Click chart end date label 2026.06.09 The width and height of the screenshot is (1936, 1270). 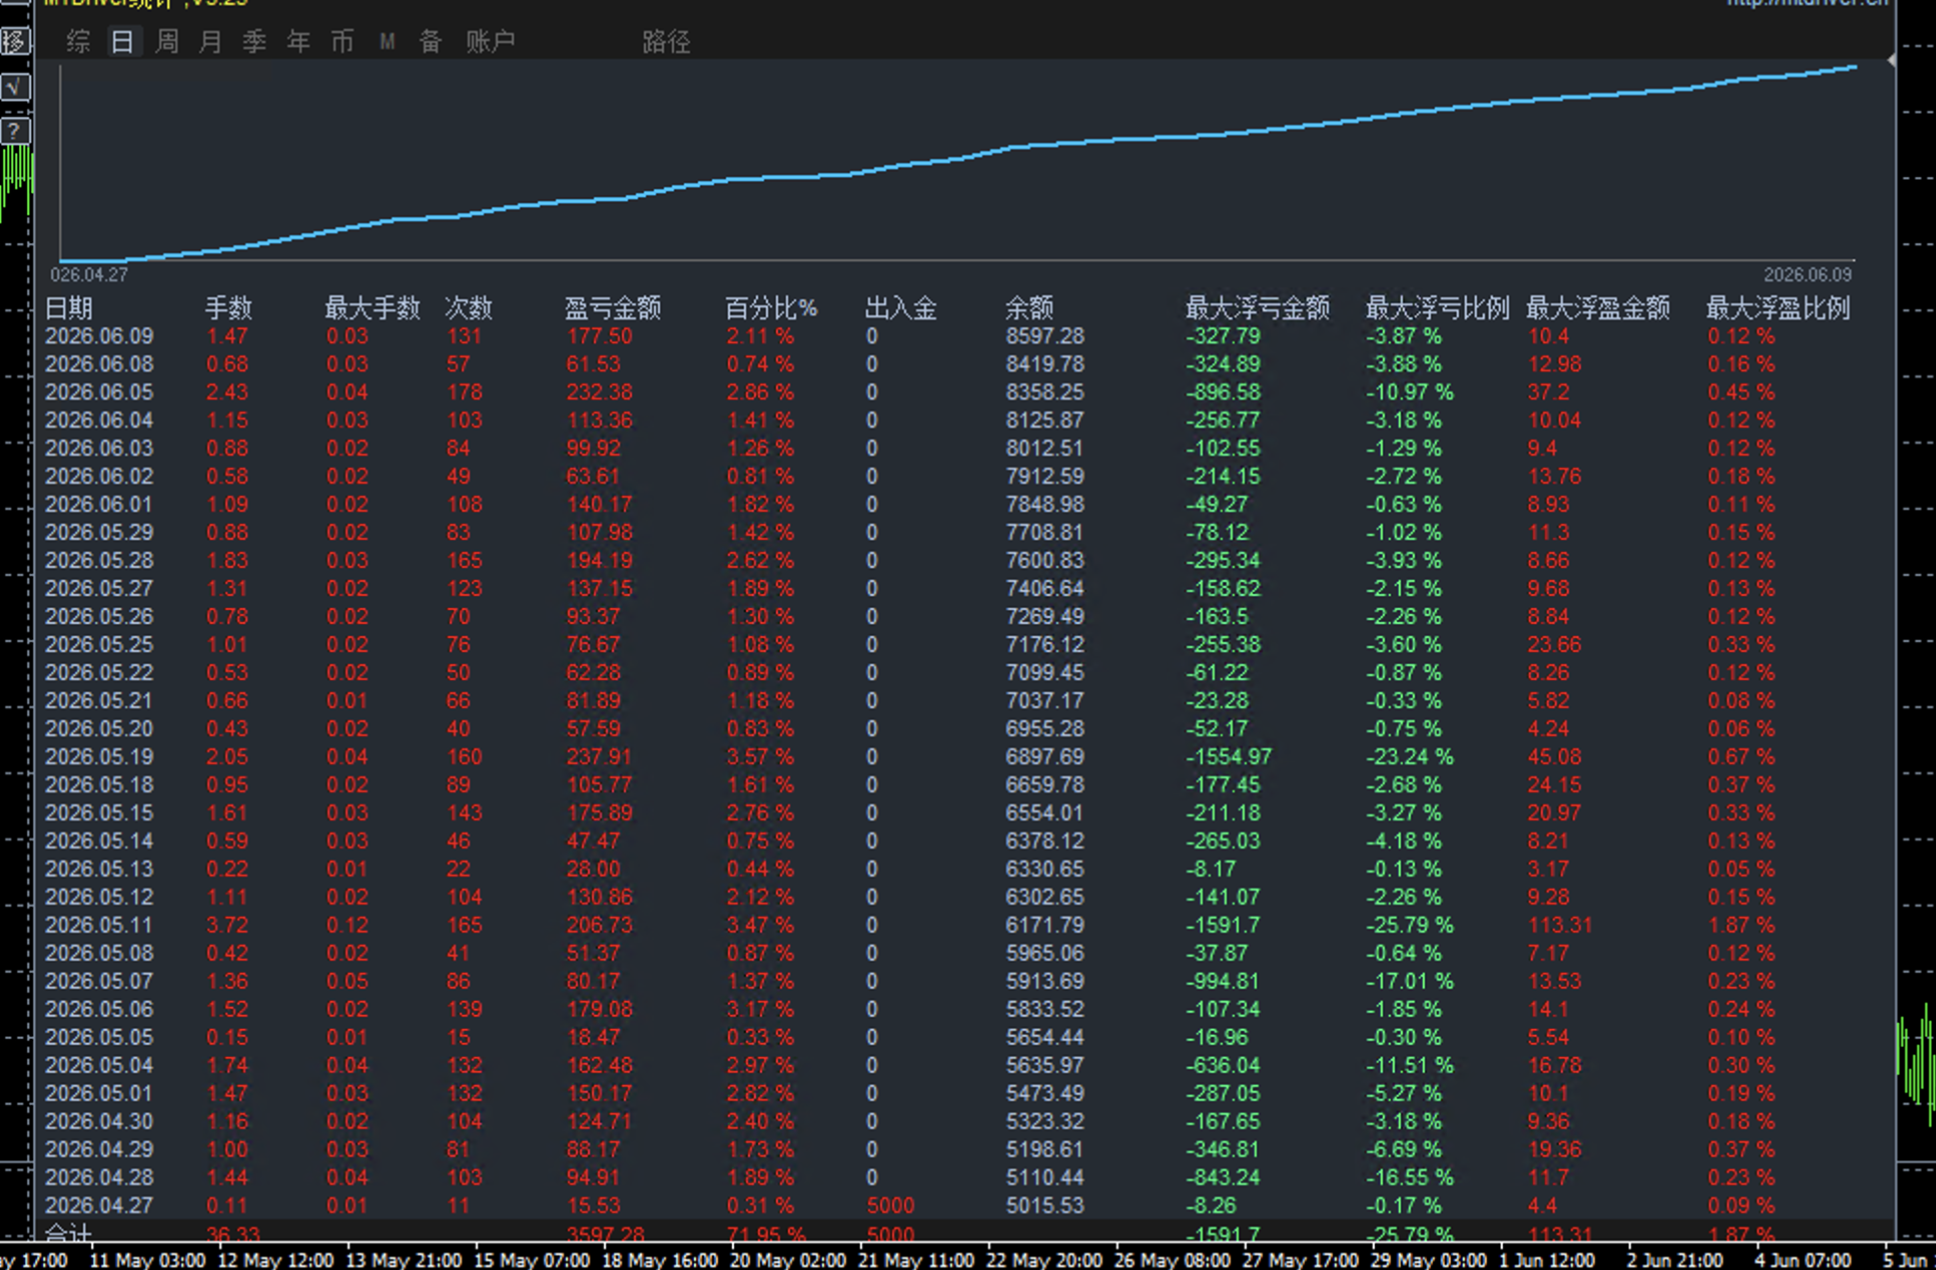[1807, 274]
